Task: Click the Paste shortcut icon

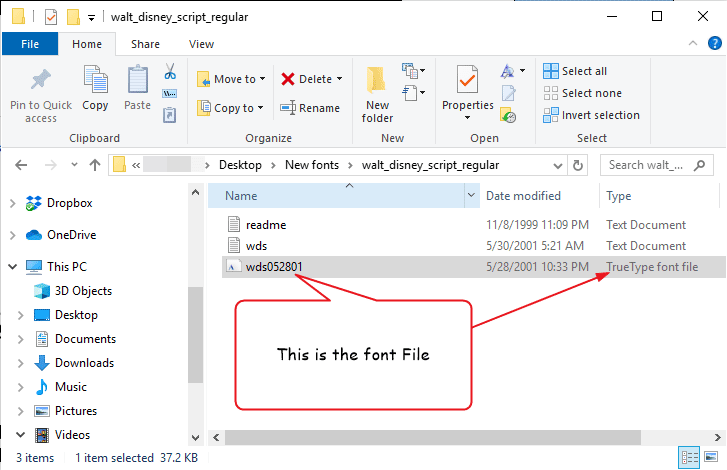Action: 170,115
